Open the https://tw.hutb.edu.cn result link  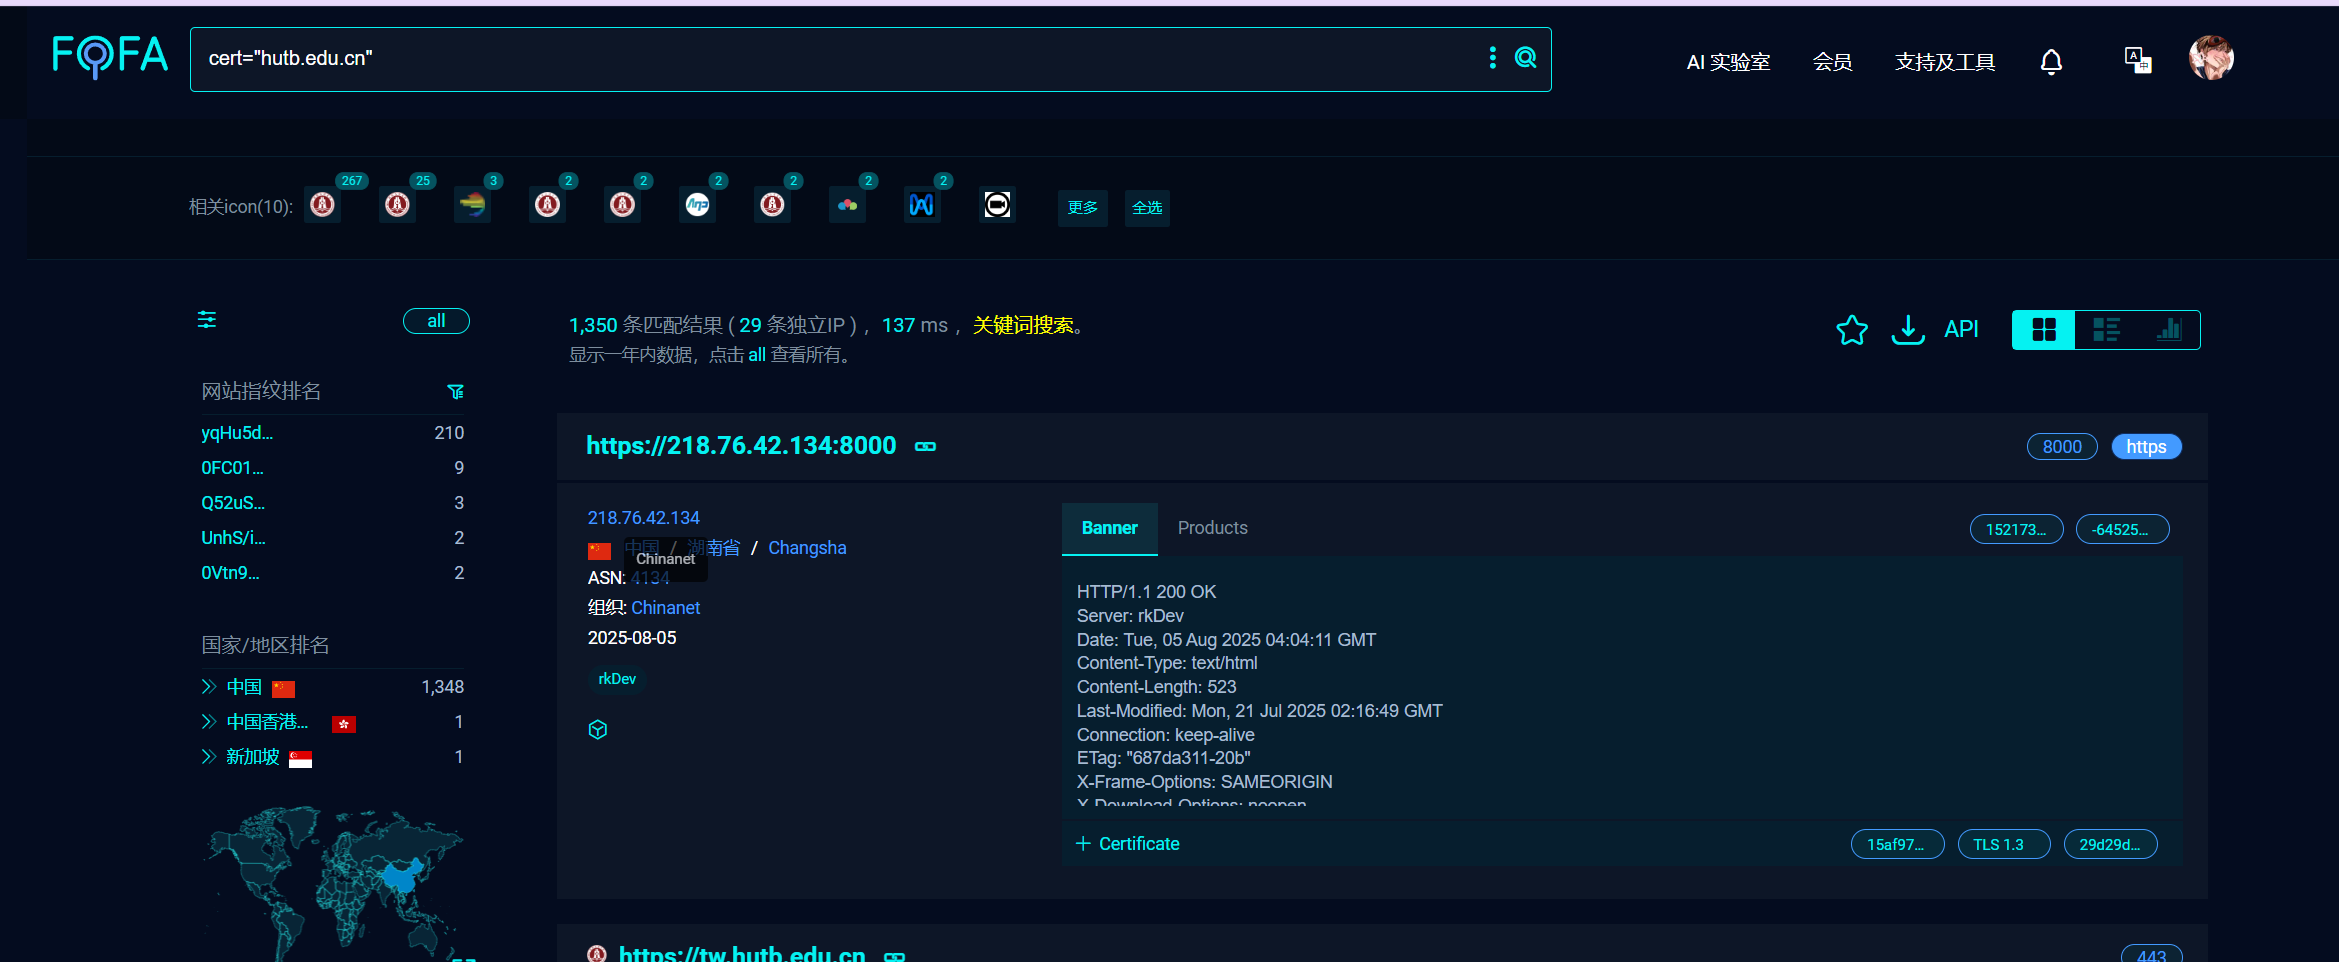pos(742,954)
